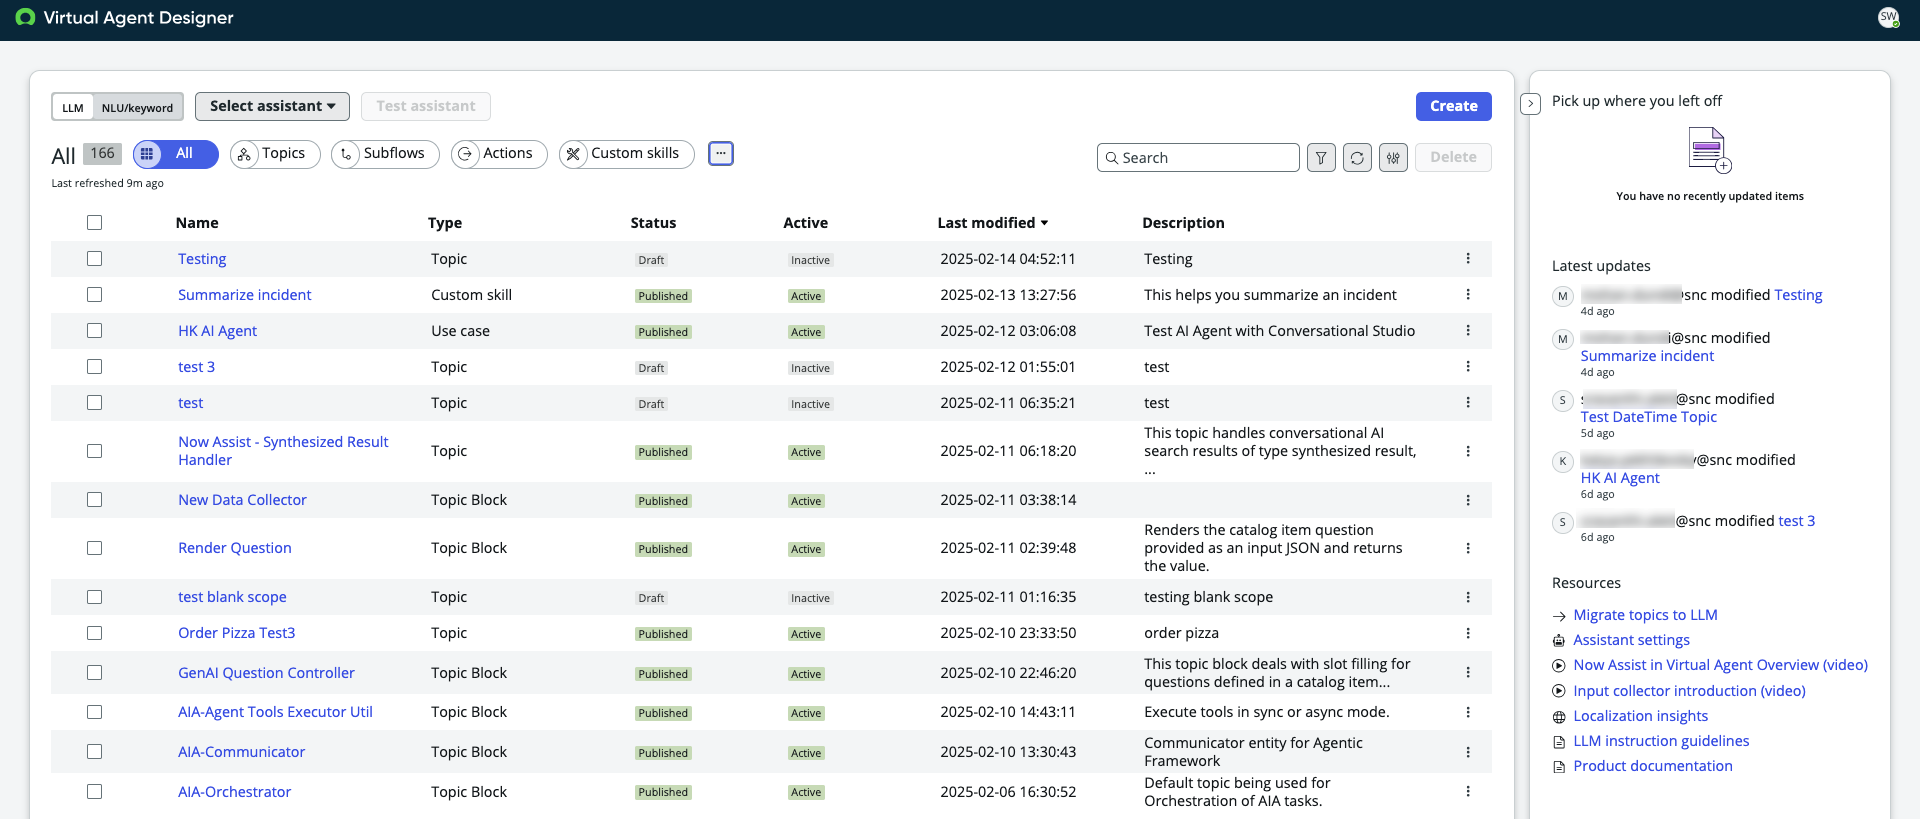Tick the checkbox for Summarize incident

95,295
